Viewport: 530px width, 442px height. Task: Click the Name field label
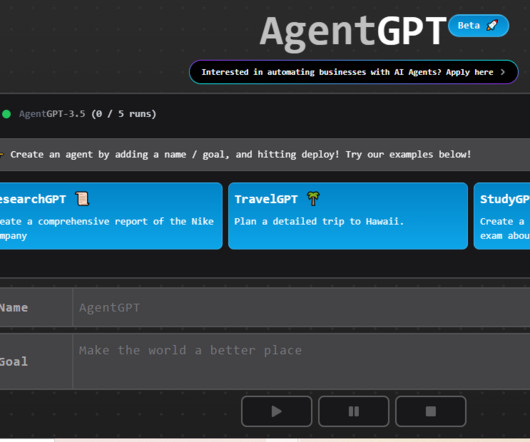(x=14, y=308)
